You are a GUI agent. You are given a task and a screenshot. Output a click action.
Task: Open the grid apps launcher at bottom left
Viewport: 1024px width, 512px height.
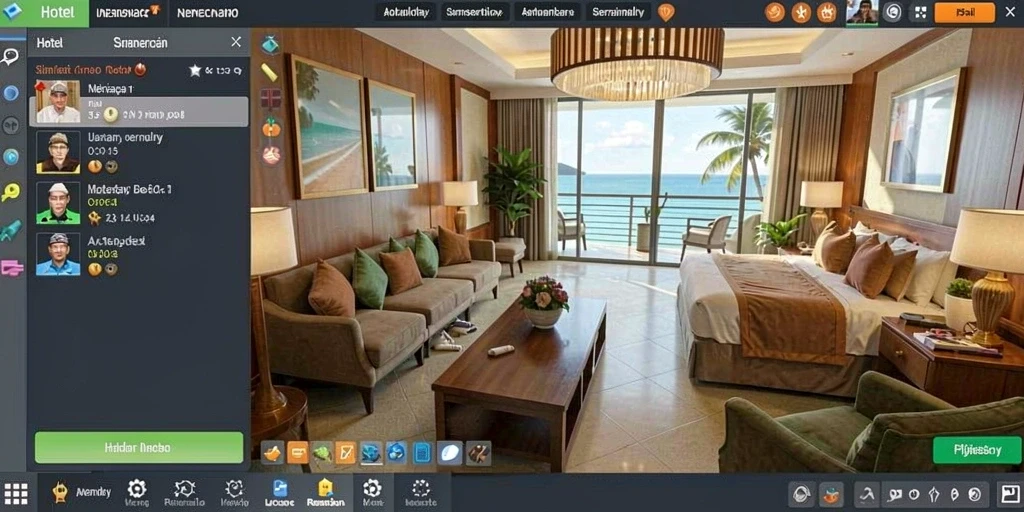click(x=16, y=493)
